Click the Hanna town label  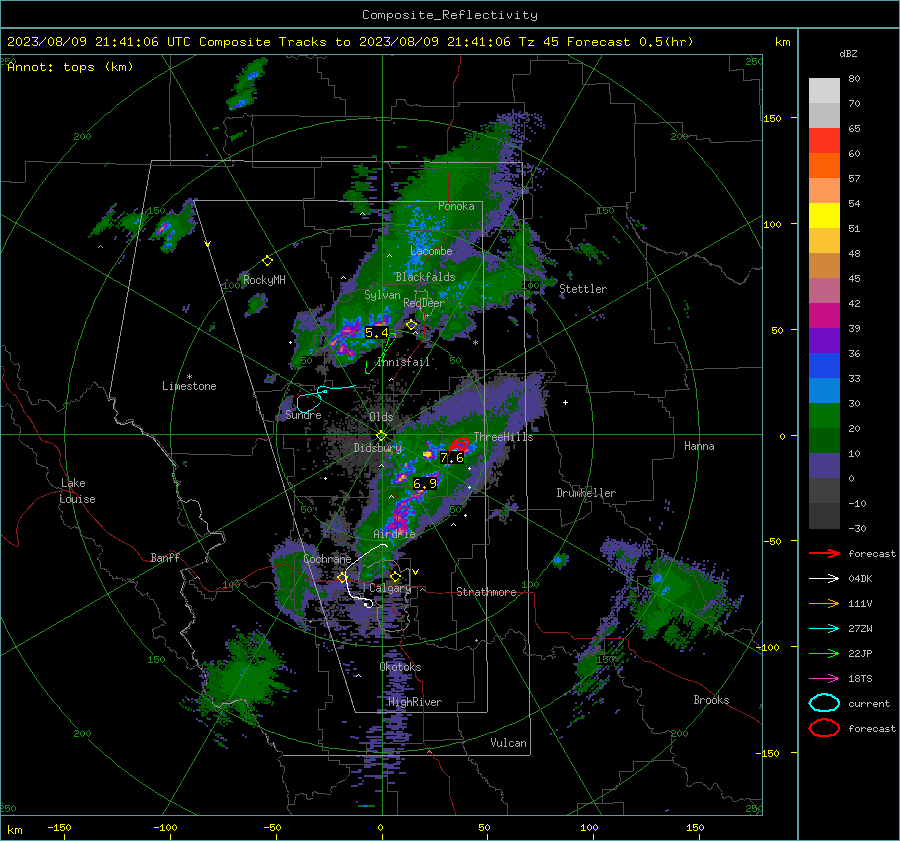tap(699, 446)
